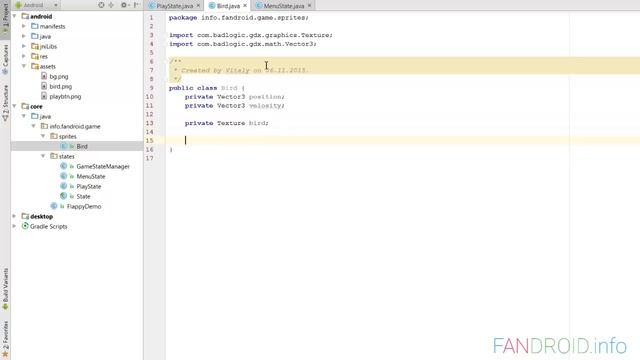Screen dimensions: 640x360
Task: Click the FlappyDemo class icon
Action: tap(54, 206)
